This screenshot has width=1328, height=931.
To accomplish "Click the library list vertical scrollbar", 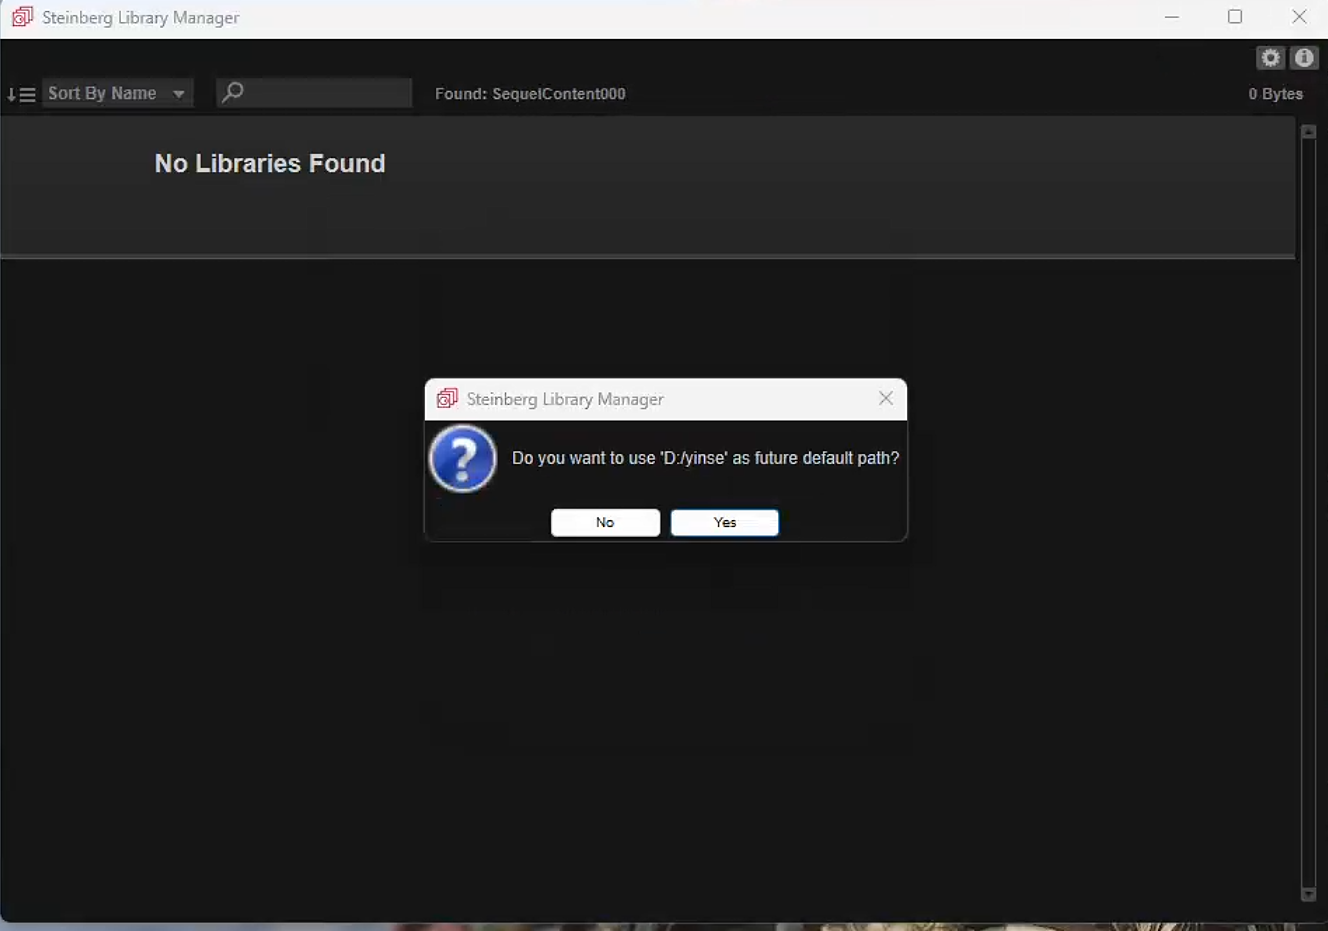I will pyautogui.click(x=1308, y=512).
